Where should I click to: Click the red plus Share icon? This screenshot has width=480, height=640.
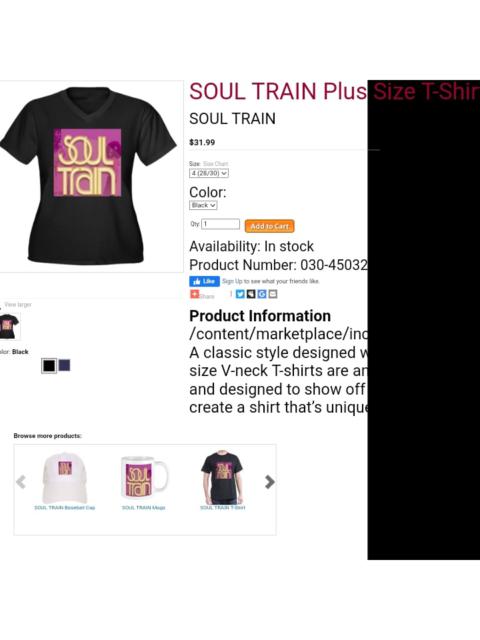coord(195,294)
